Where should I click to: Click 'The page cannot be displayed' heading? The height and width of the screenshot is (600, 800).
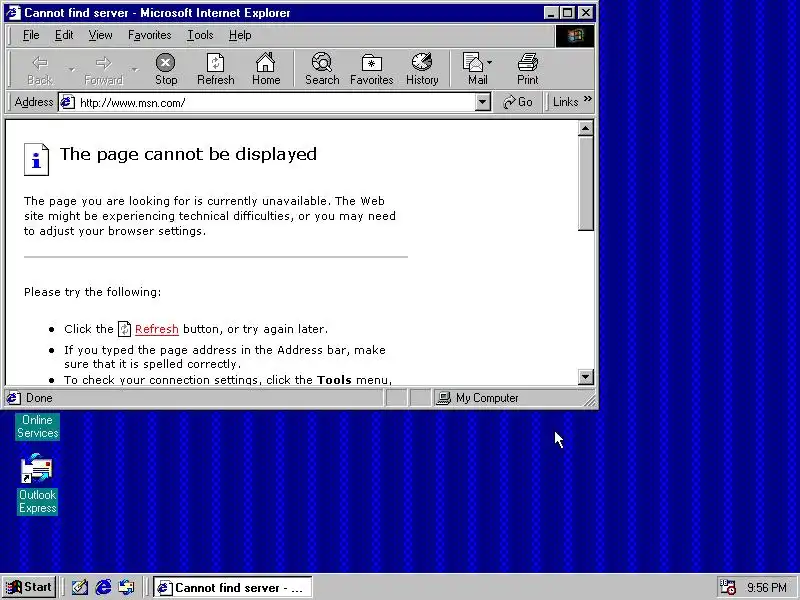tap(188, 154)
